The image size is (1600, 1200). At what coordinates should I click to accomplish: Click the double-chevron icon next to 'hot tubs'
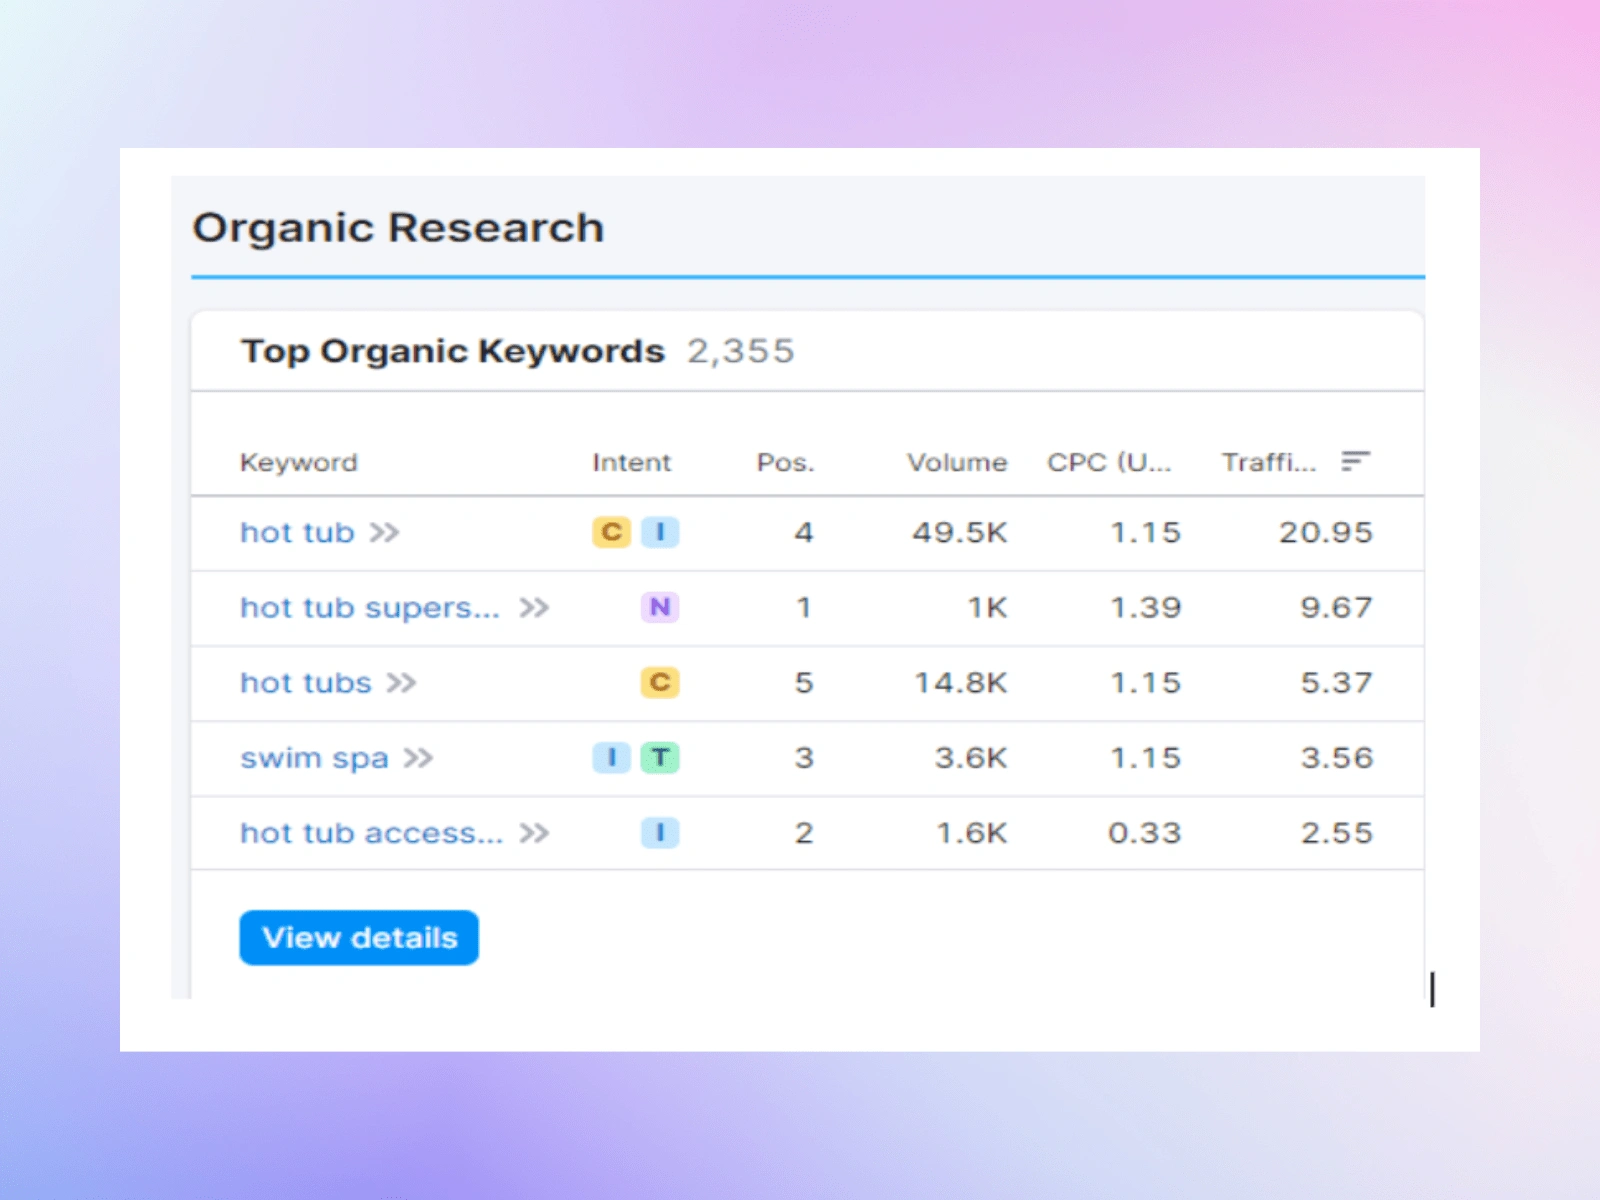(x=402, y=683)
